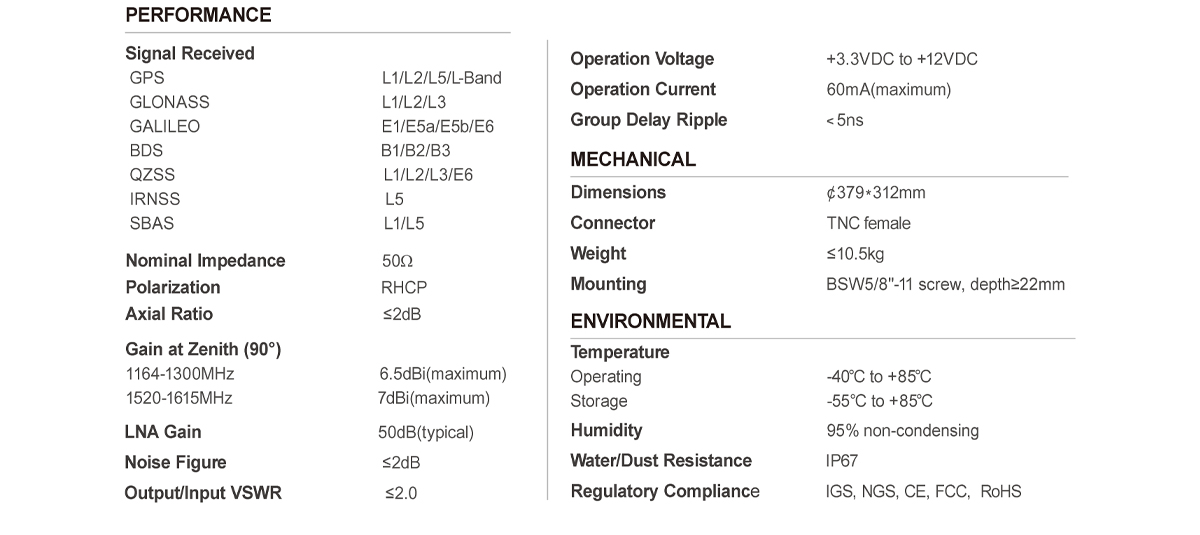Click the ENVIRONMENTAL section heading

pos(651,321)
